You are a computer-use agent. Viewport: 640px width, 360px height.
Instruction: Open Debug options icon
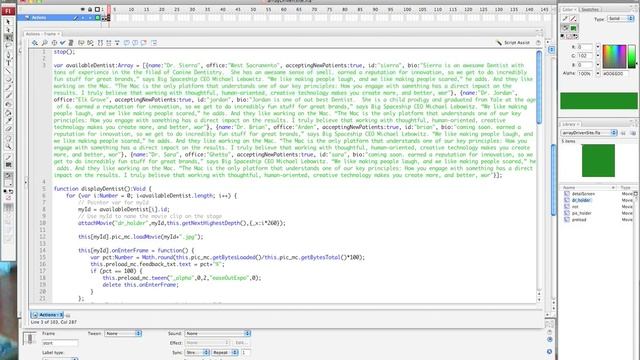pos(90,42)
